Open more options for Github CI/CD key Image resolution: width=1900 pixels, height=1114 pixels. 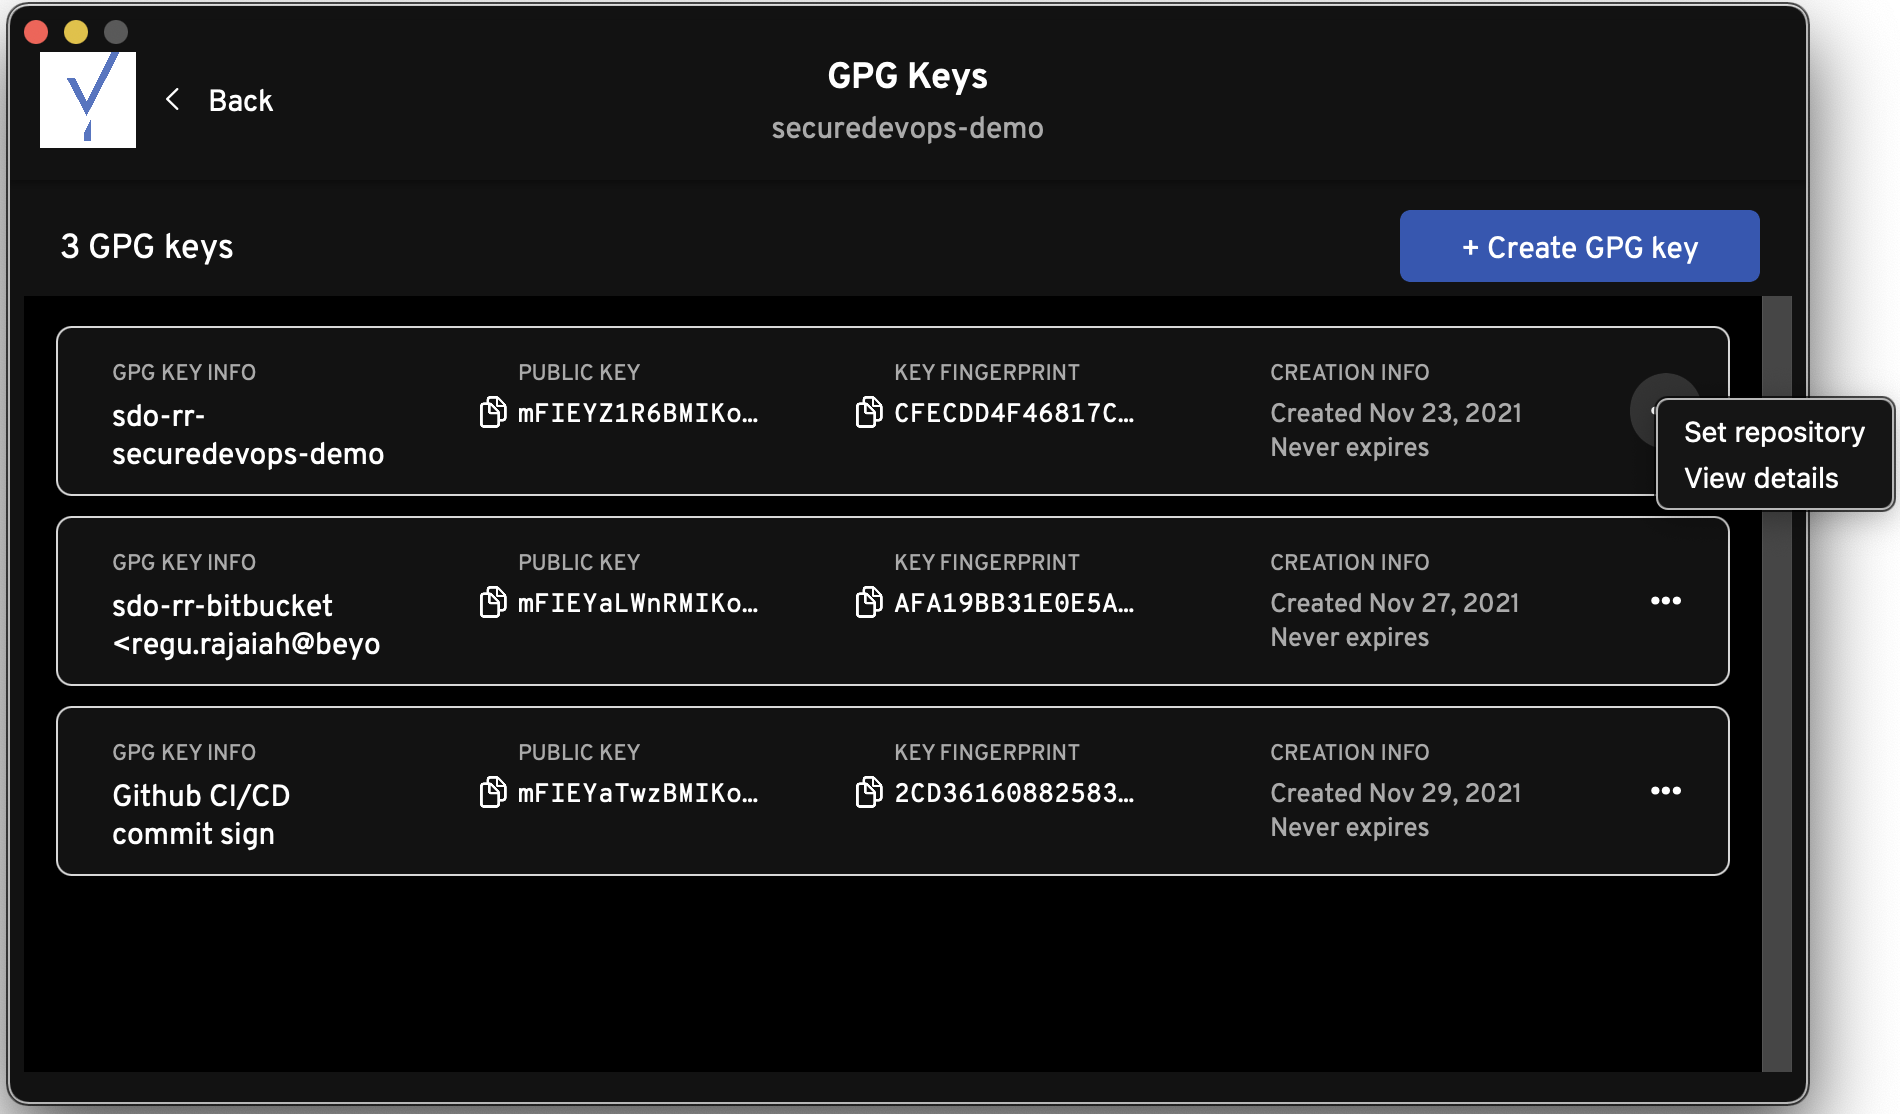point(1665,791)
